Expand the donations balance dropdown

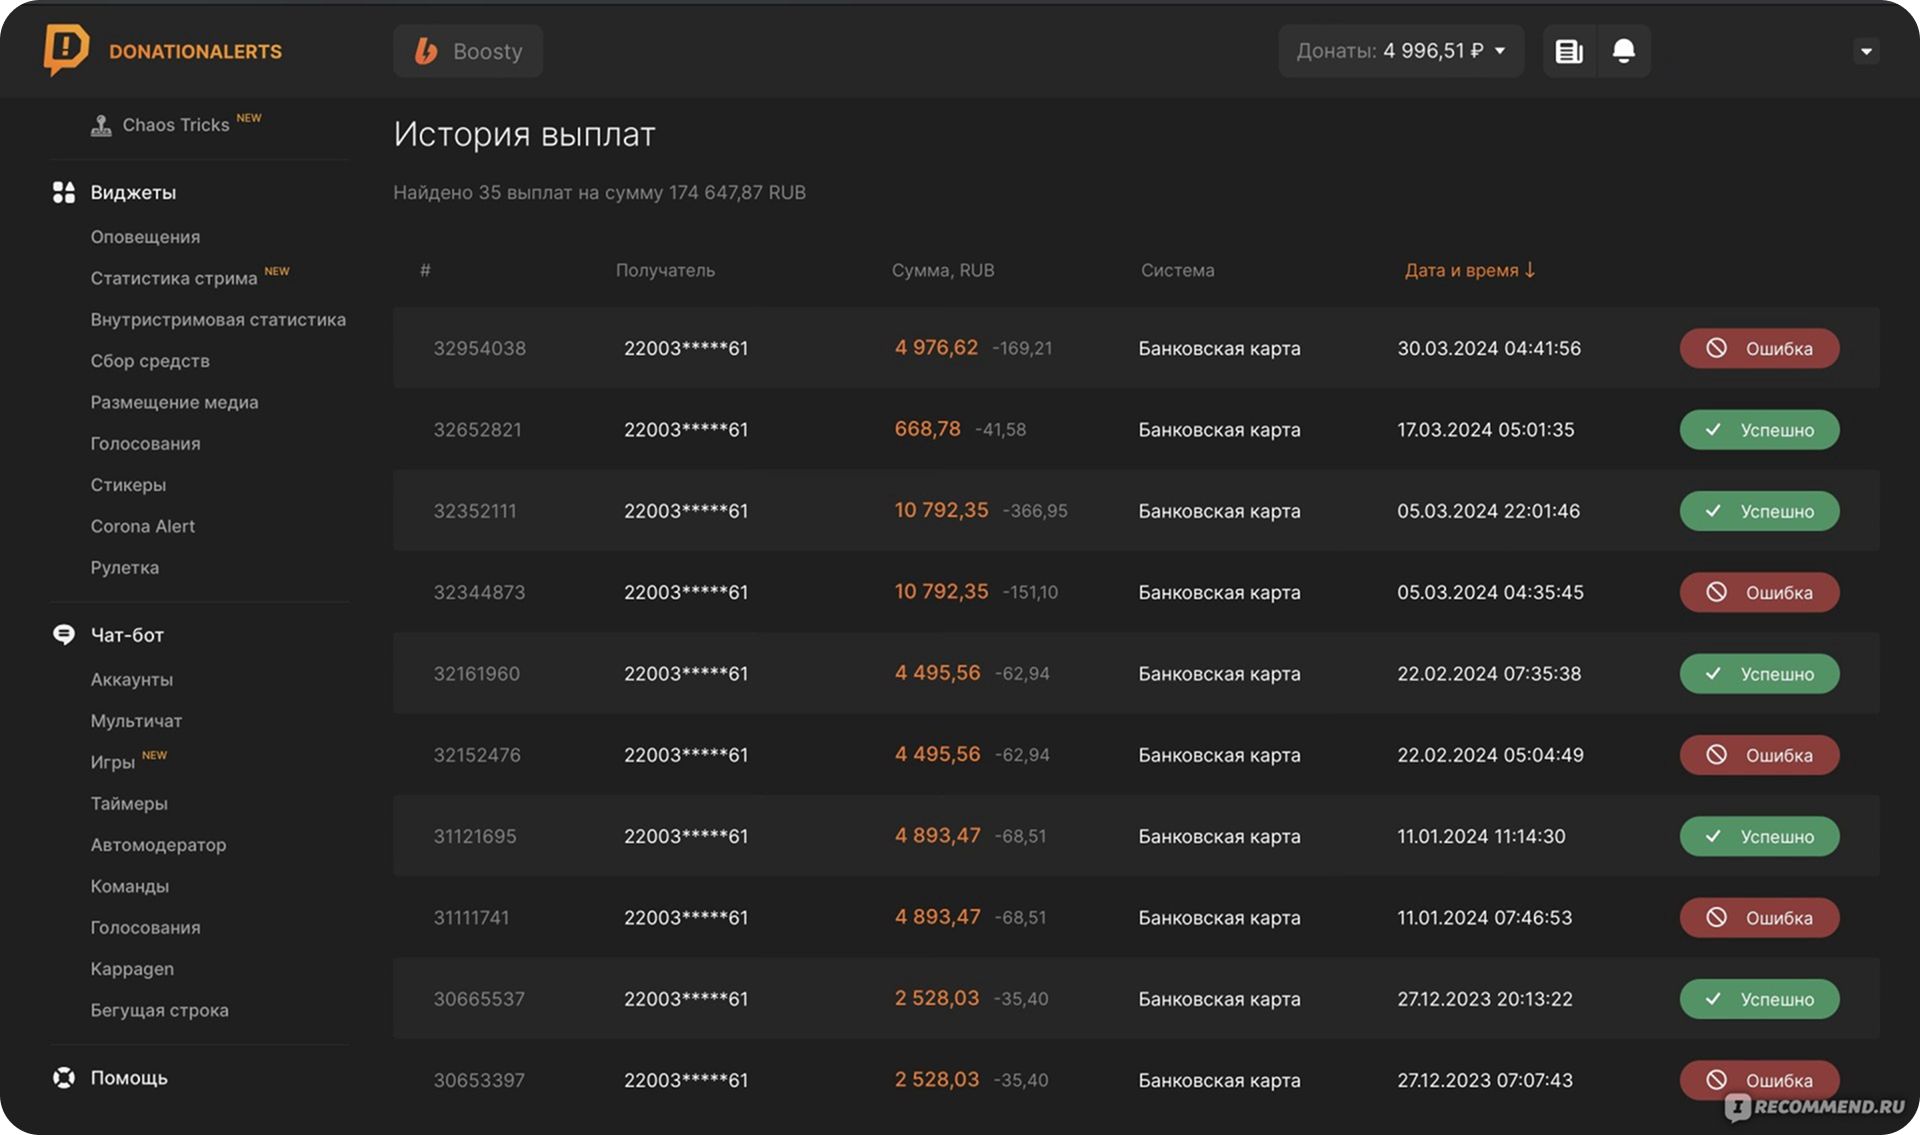(x=1499, y=51)
